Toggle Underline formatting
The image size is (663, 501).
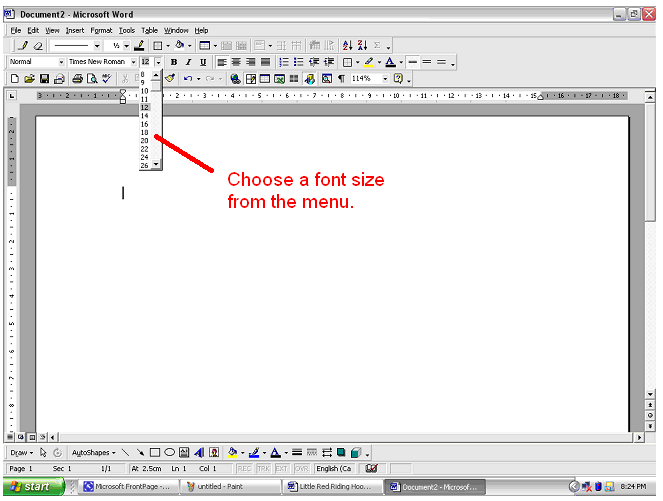[x=203, y=62]
